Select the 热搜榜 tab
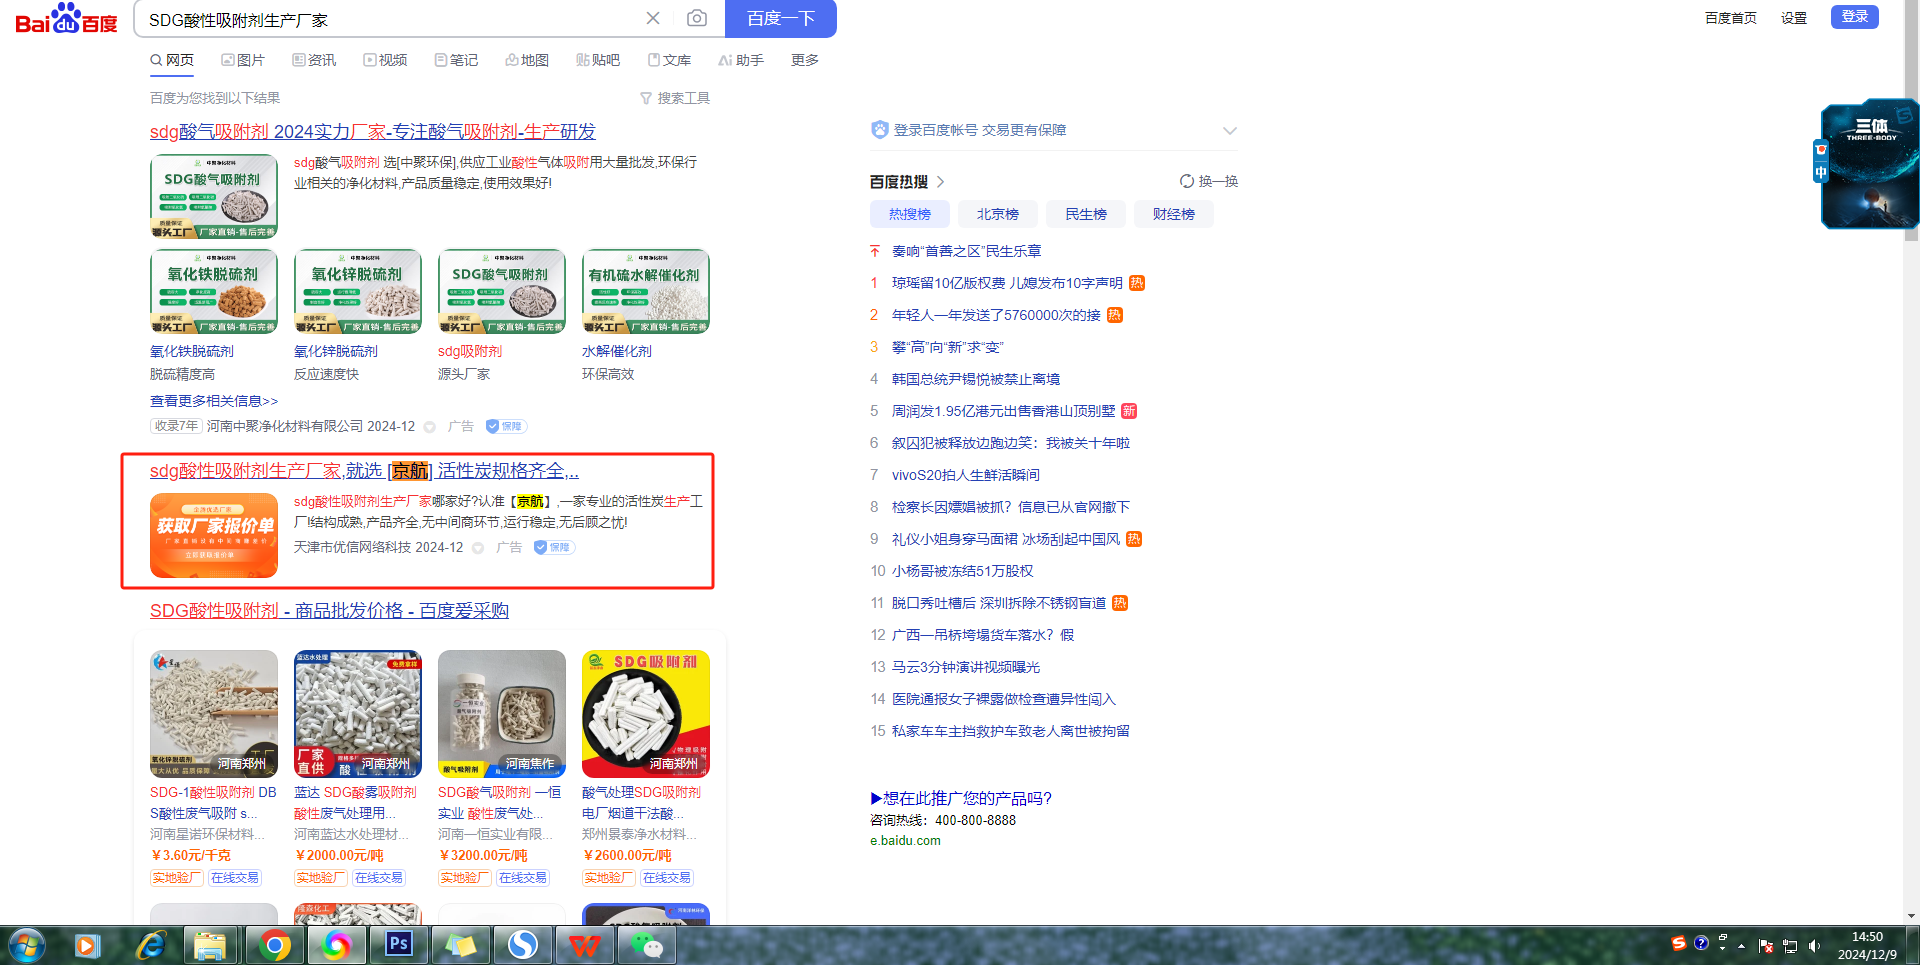This screenshot has height=965, width=1920. [910, 214]
